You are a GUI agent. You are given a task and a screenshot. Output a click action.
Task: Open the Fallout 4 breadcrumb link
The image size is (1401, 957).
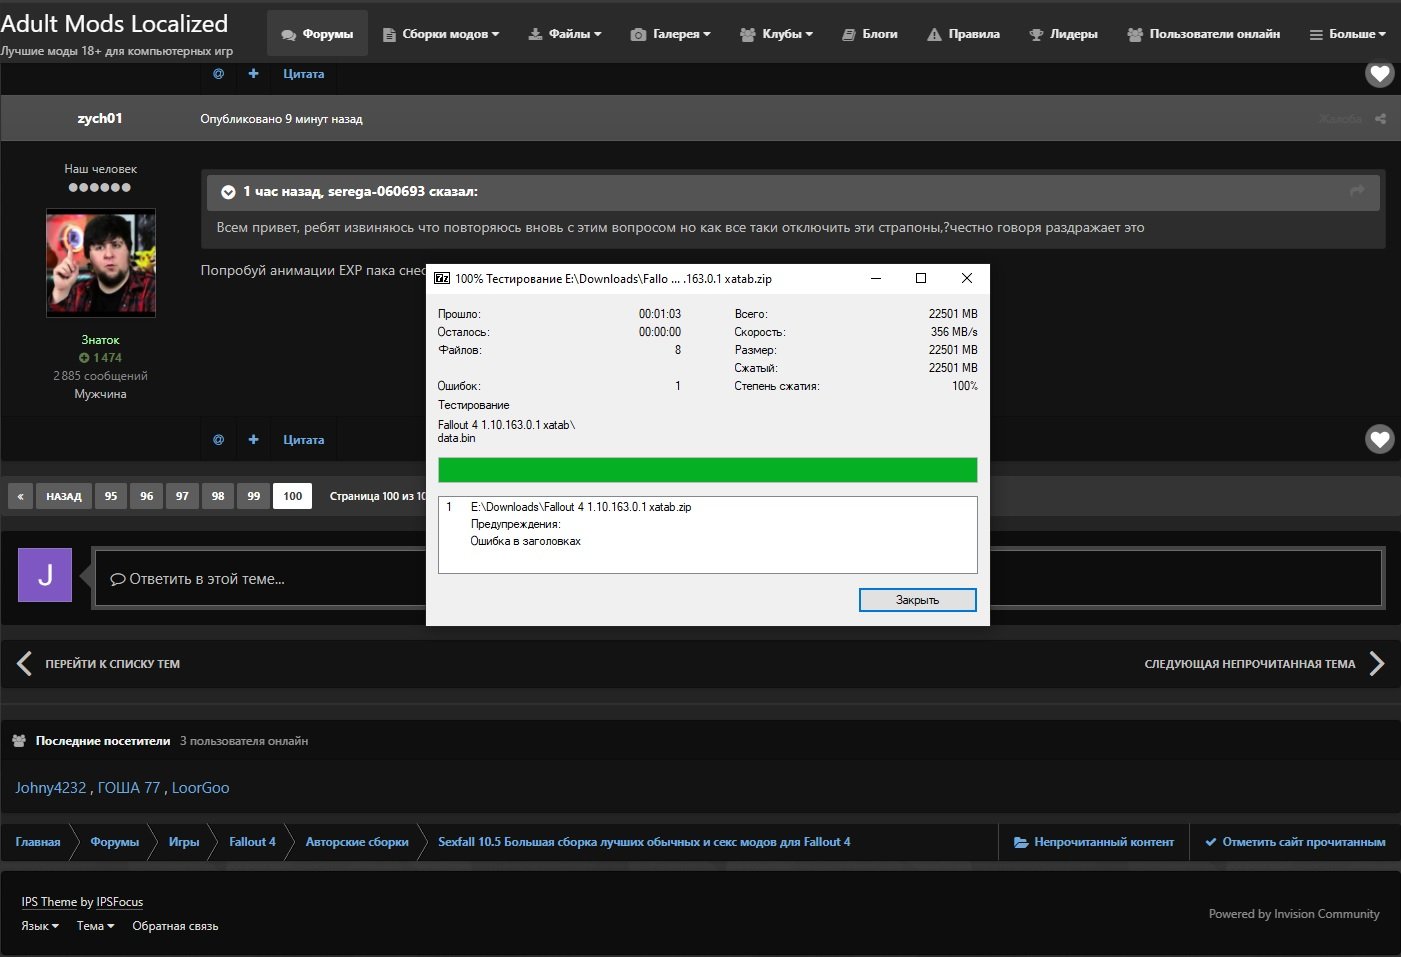tap(252, 842)
